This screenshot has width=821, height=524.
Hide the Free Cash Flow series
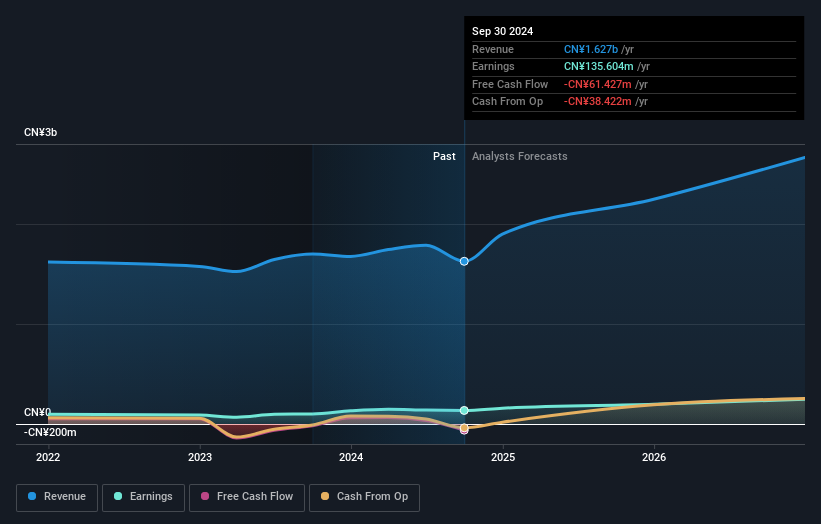pos(248,497)
